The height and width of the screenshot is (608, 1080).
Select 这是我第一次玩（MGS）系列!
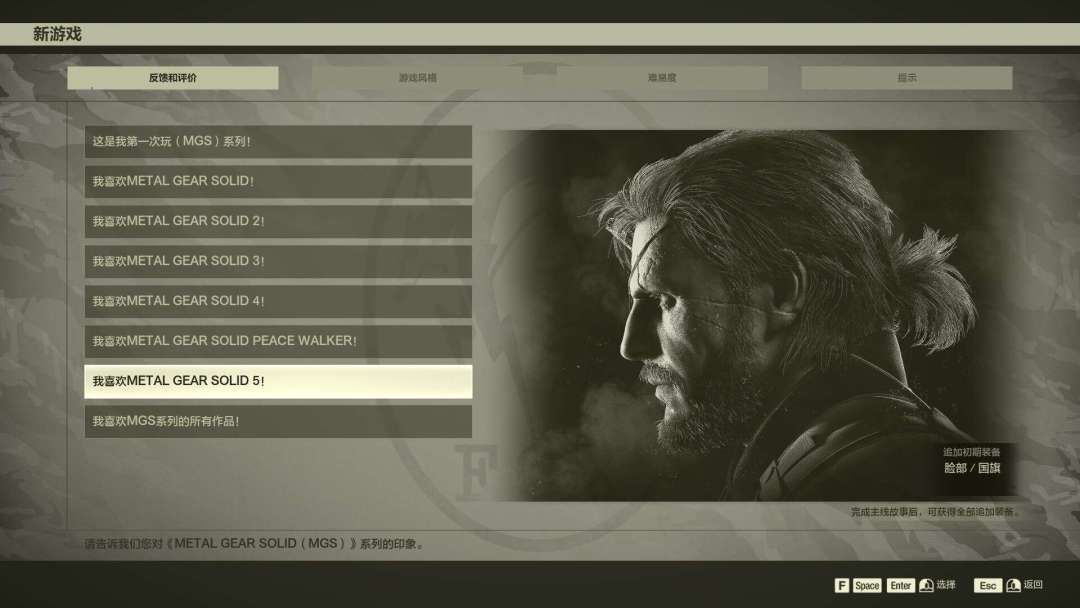tap(278, 141)
